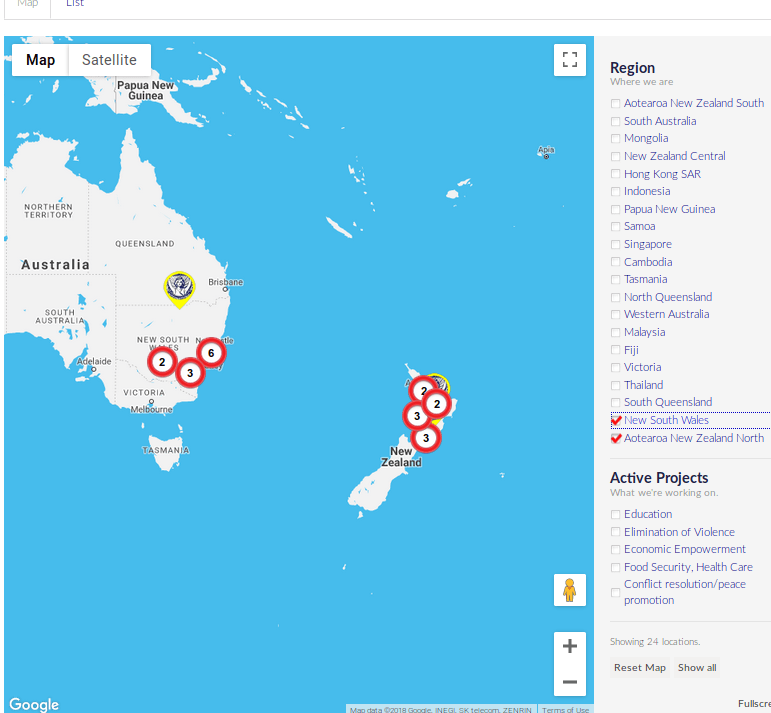Tick the Victoria region checkbox

615,367
